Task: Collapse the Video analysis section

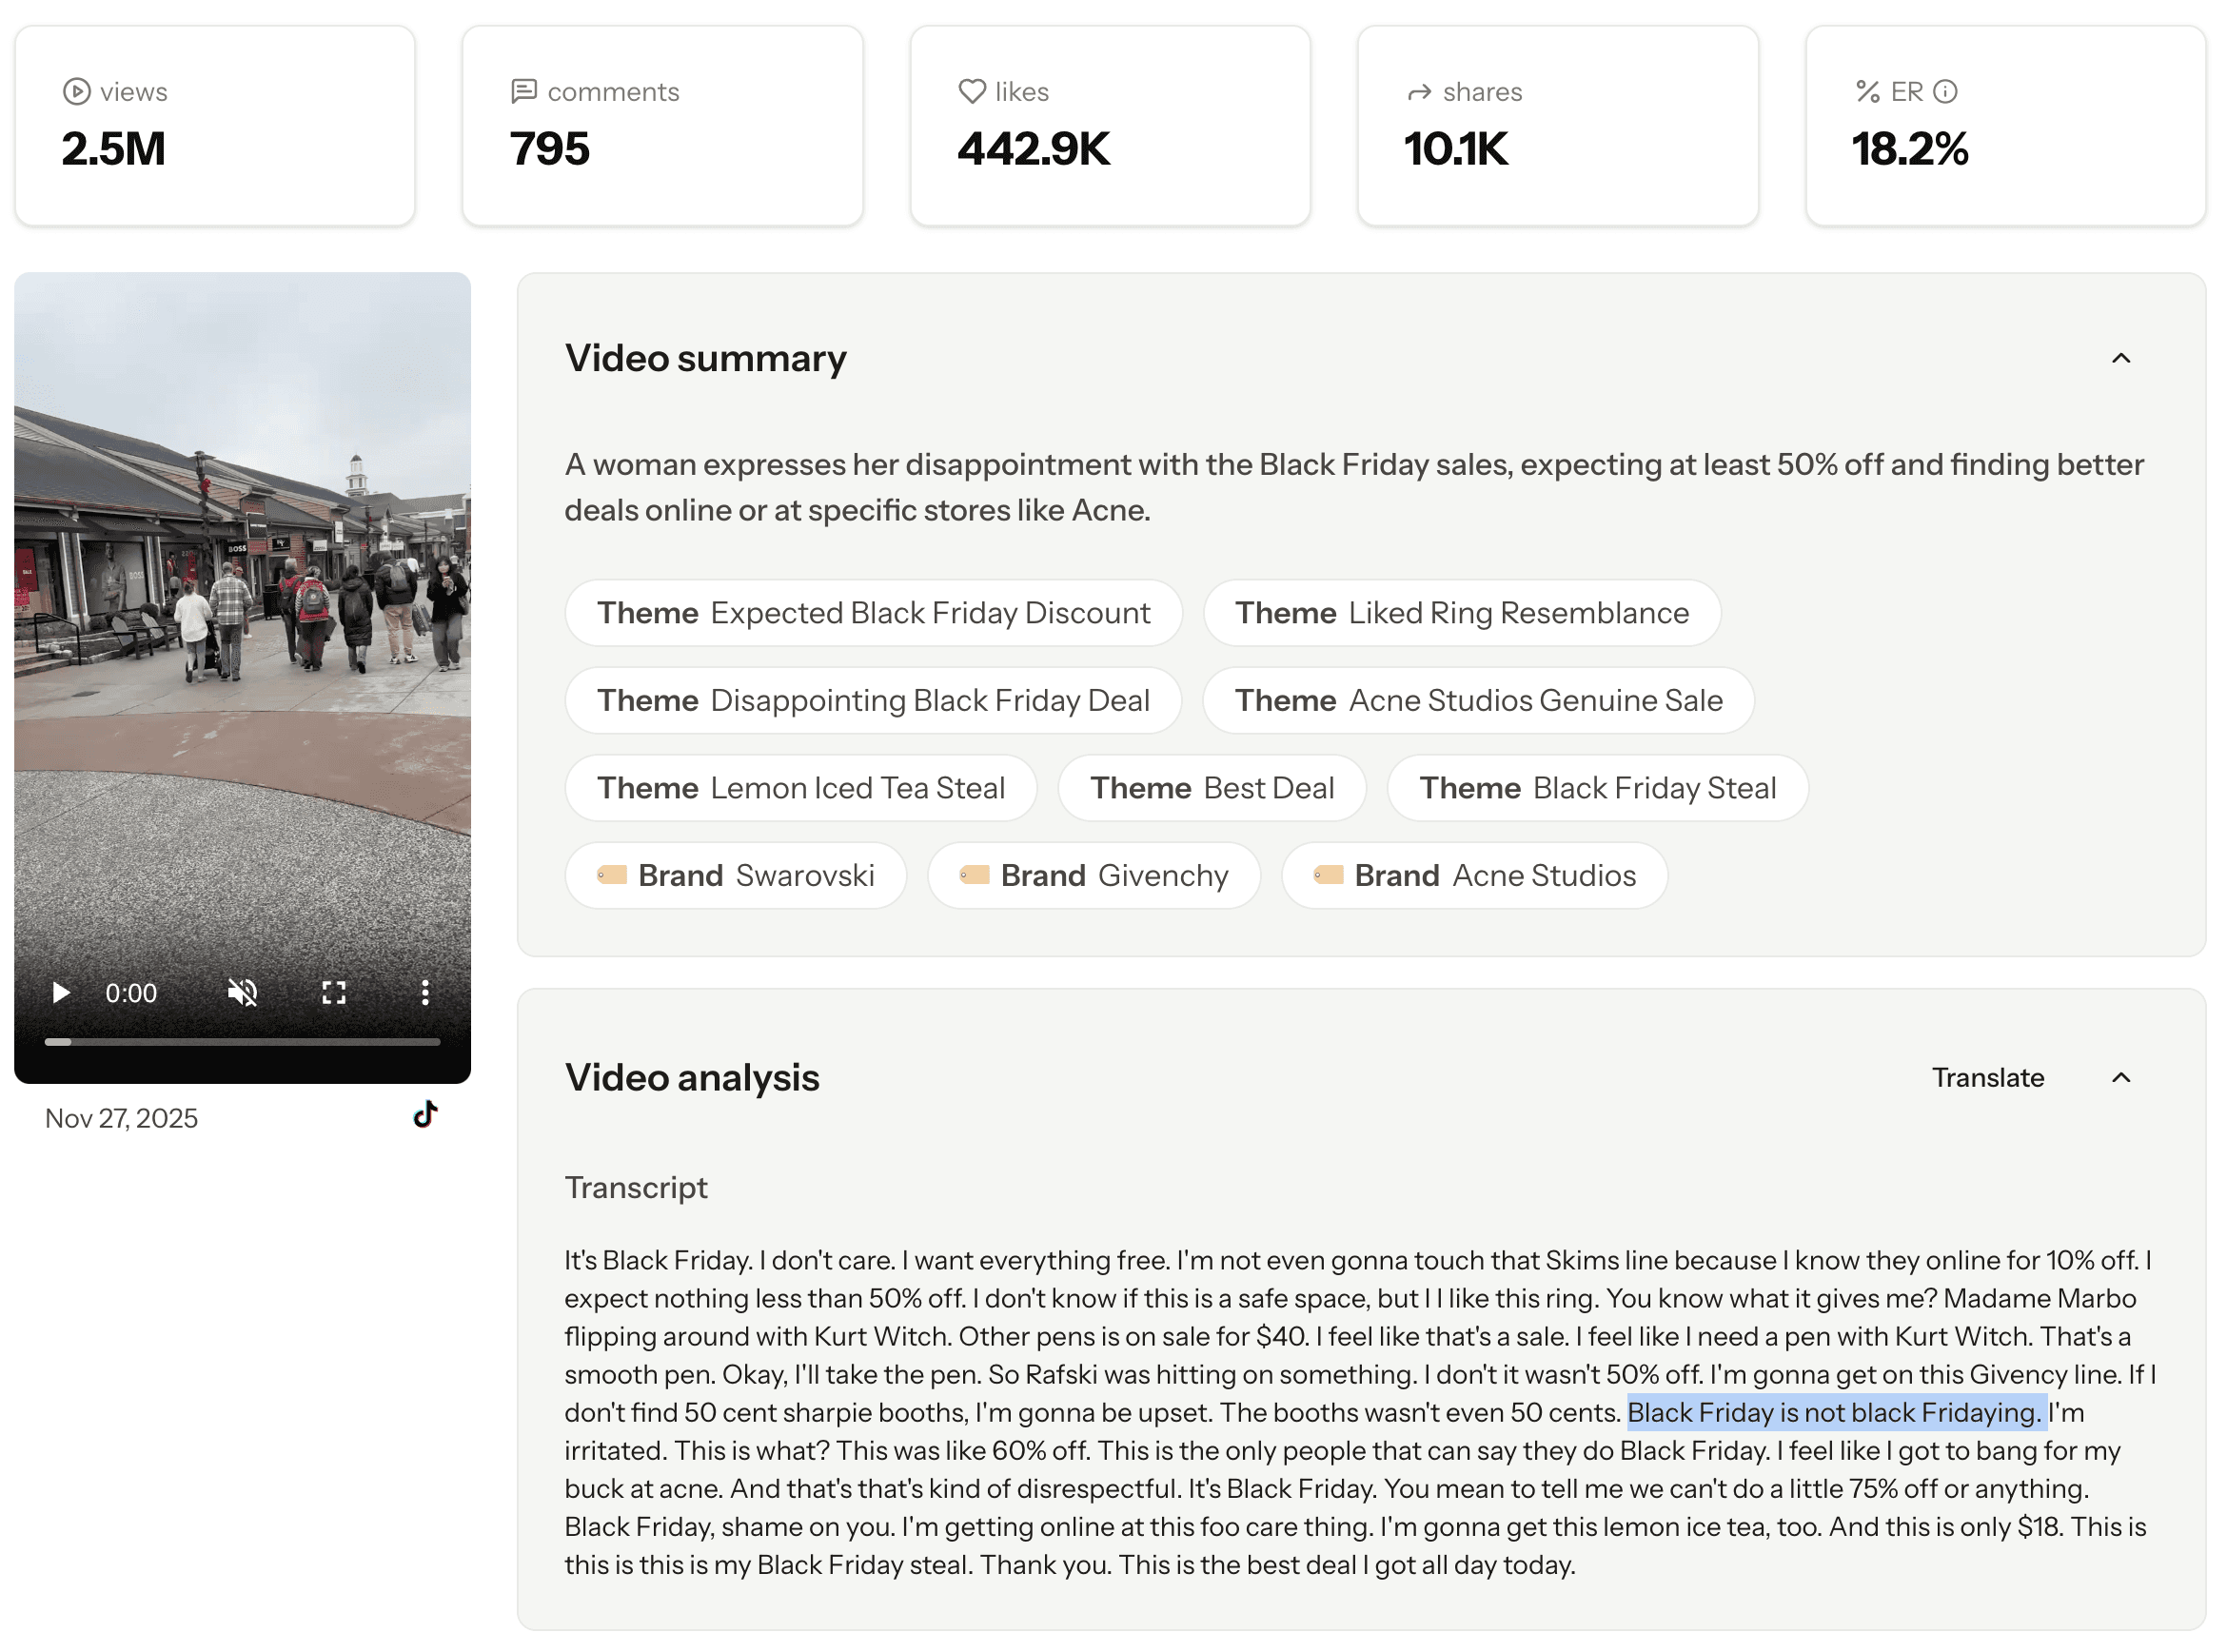Action: pyautogui.click(x=2120, y=1078)
